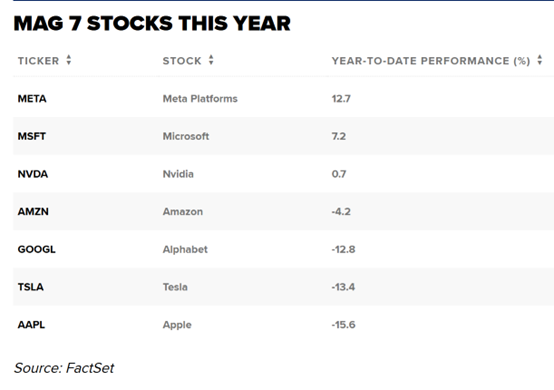
Task: Click the Alphabet stock name
Action: click(185, 249)
